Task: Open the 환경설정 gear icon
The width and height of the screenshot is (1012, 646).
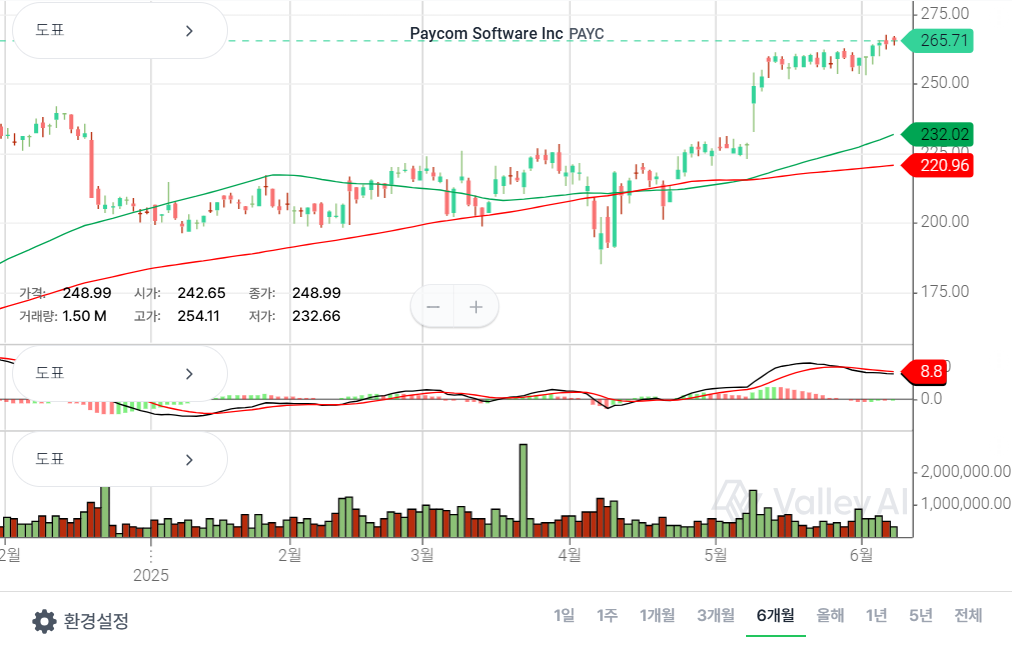Action: tap(44, 621)
